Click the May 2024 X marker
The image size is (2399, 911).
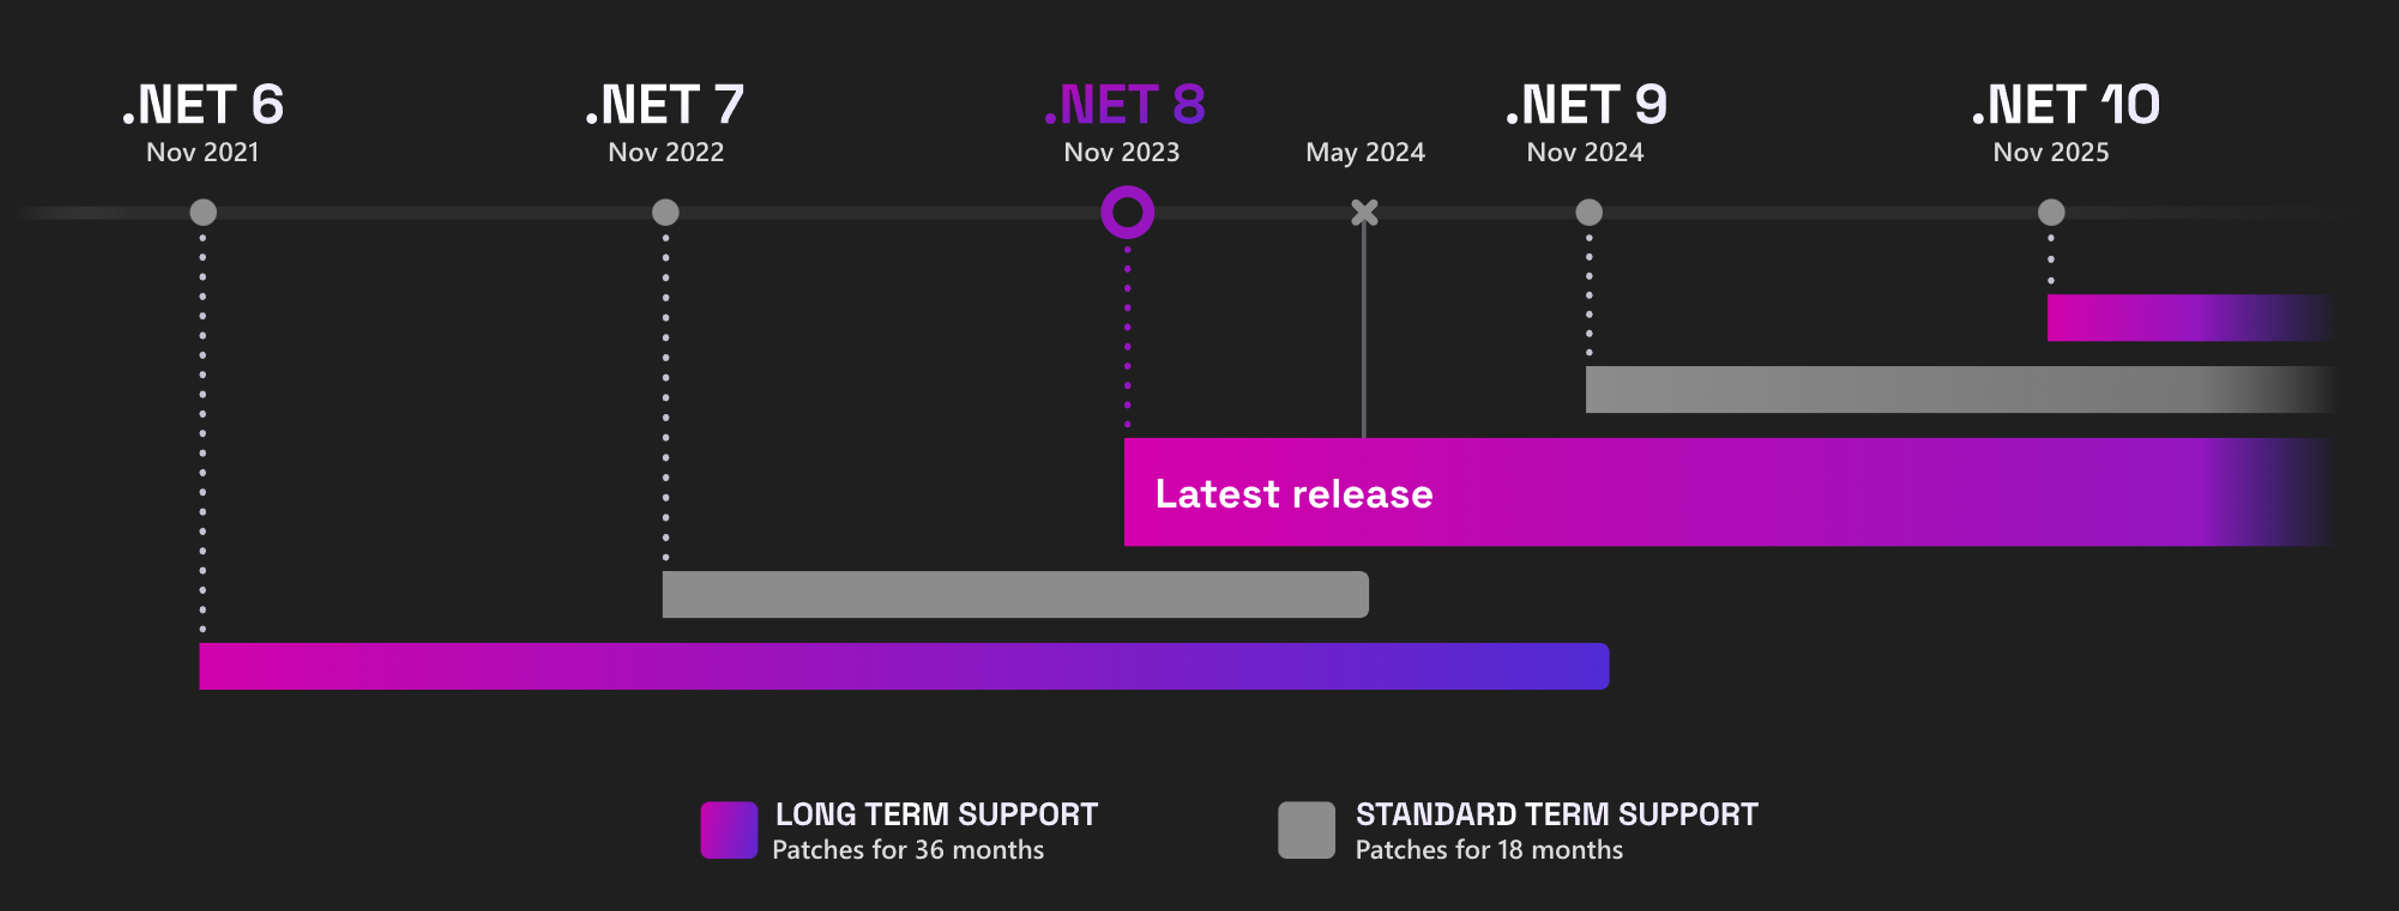(1364, 212)
